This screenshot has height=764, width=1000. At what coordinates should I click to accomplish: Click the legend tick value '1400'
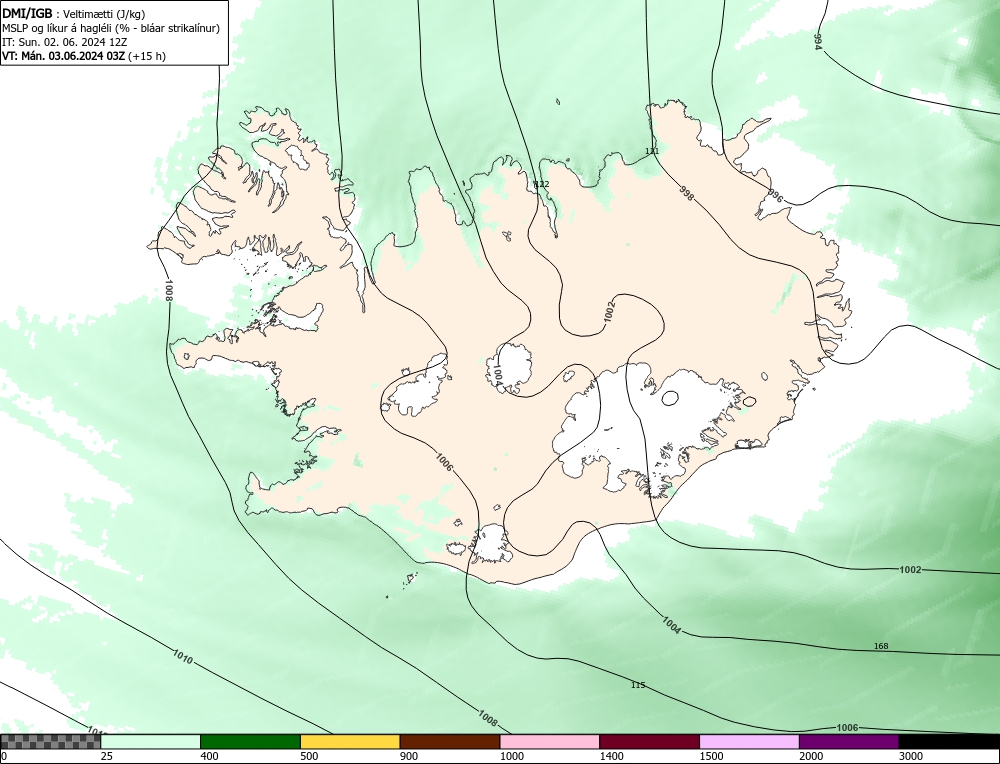(x=612, y=756)
